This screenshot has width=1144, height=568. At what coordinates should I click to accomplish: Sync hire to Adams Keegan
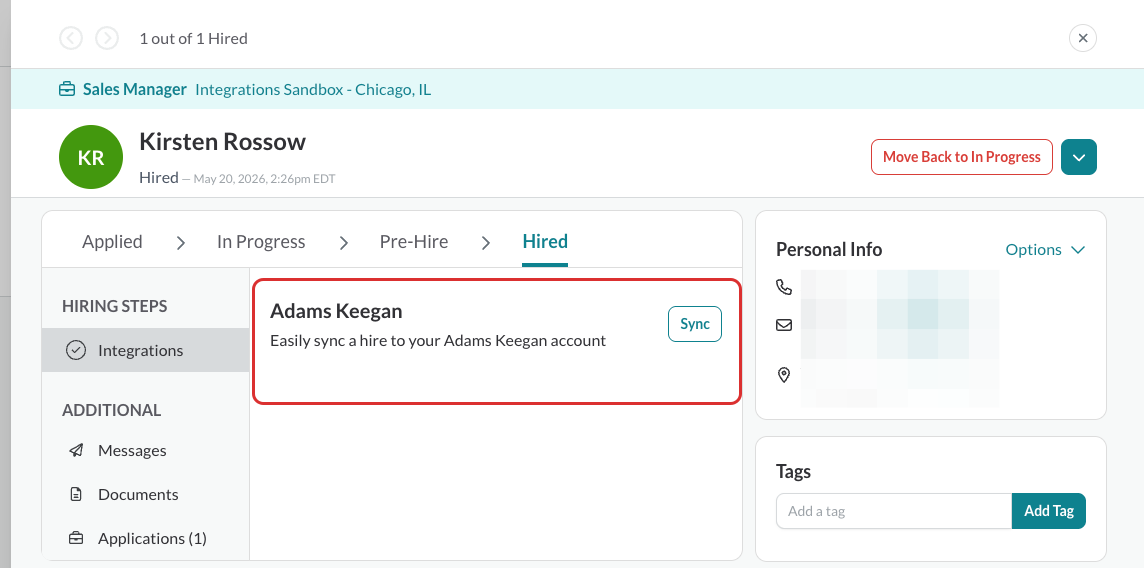click(x=695, y=324)
